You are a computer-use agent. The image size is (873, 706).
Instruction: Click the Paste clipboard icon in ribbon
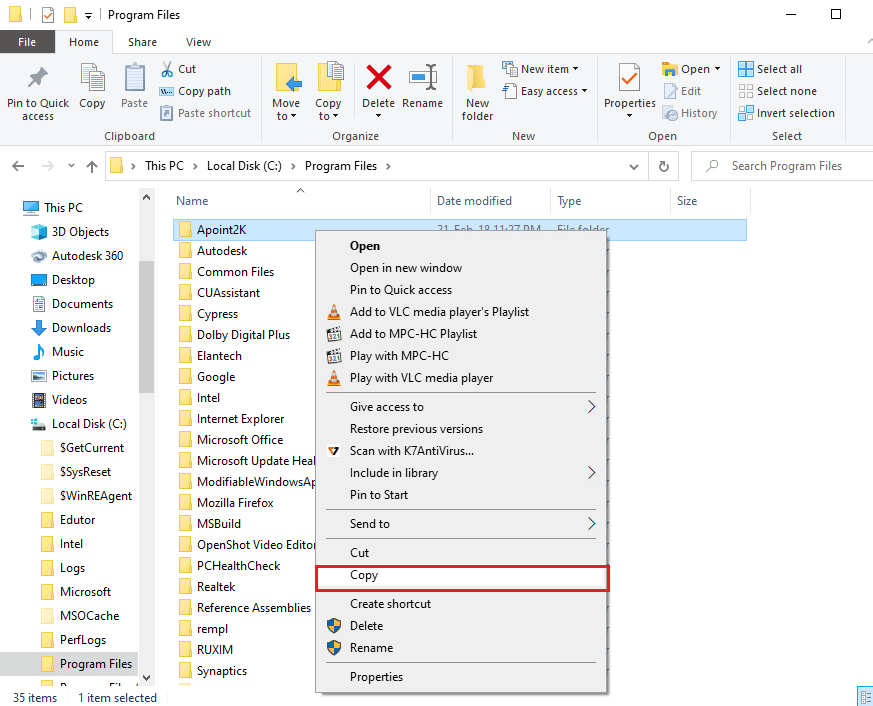pos(134,77)
